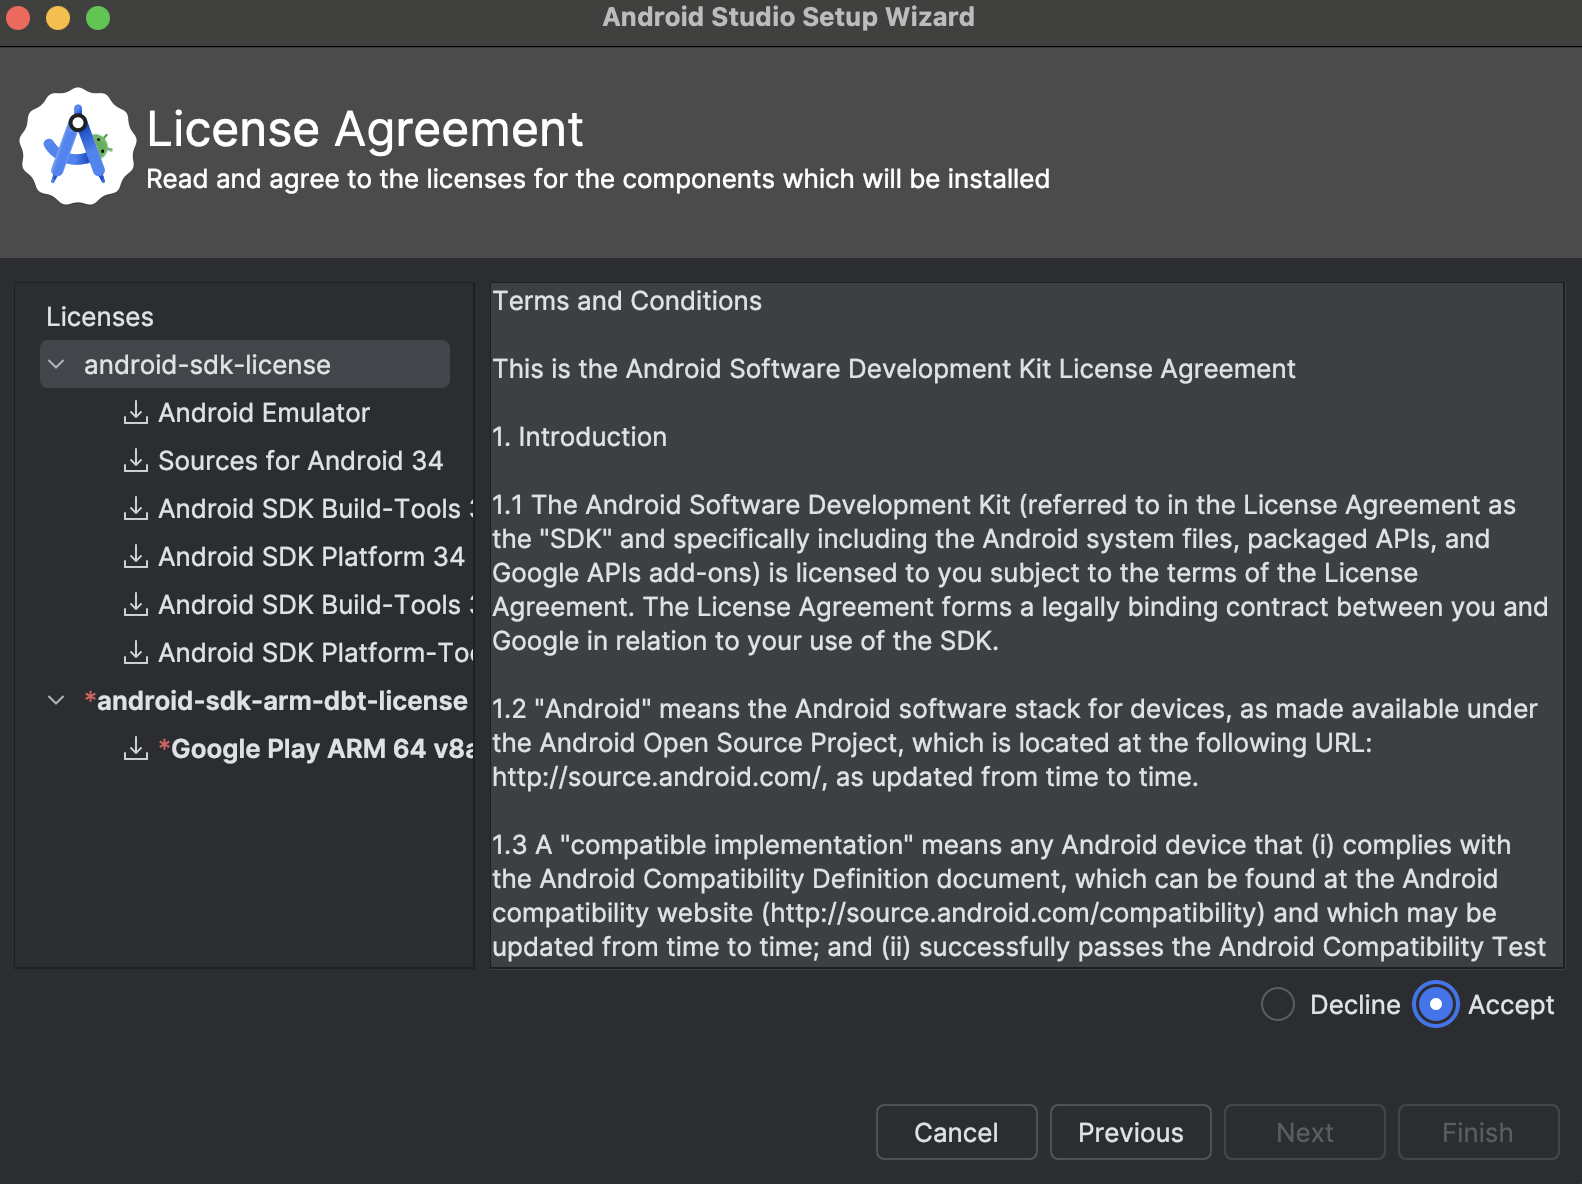Select Google Play ARM 64 v8a item
1582x1184 pixels.
click(315, 749)
